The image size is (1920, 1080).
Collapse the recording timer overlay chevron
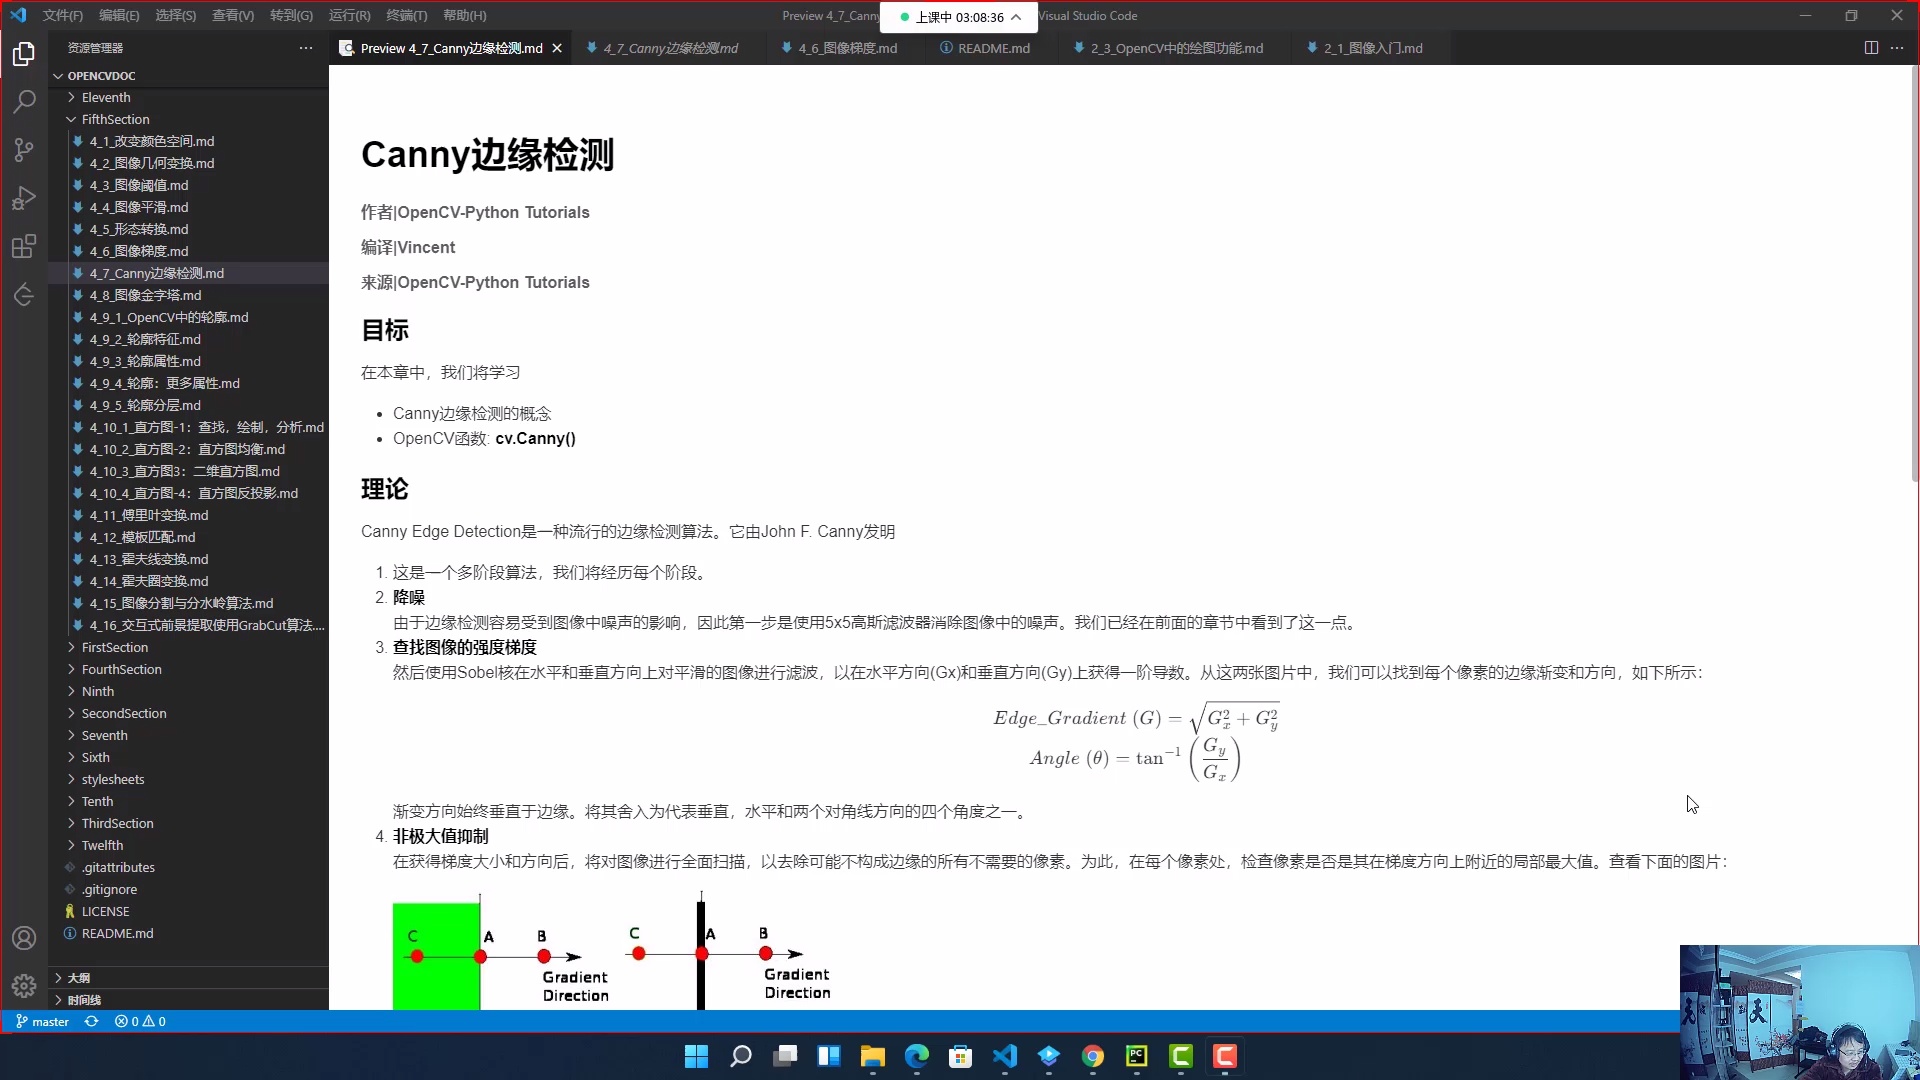click(1017, 17)
